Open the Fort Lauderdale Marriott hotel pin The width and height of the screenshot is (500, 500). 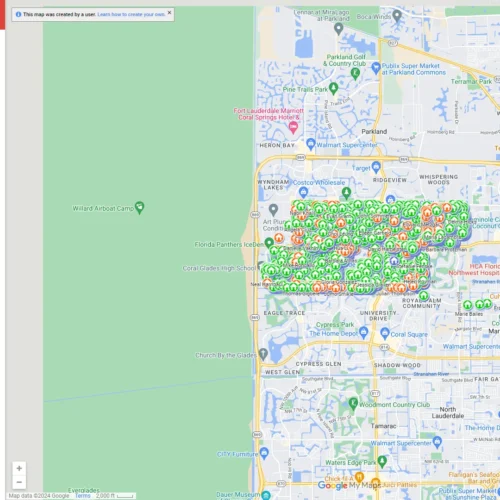pos(293,127)
